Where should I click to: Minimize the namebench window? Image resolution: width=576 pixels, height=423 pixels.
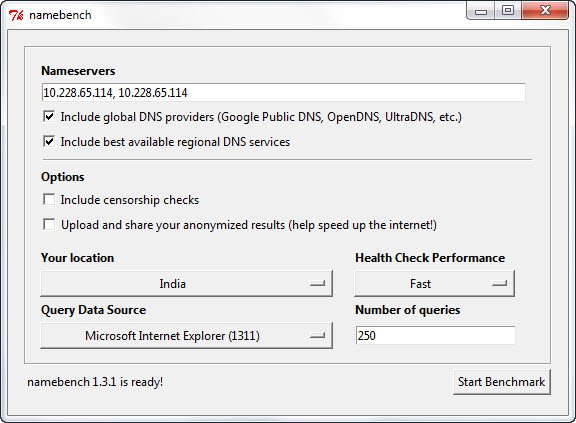pyautogui.click(x=481, y=11)
